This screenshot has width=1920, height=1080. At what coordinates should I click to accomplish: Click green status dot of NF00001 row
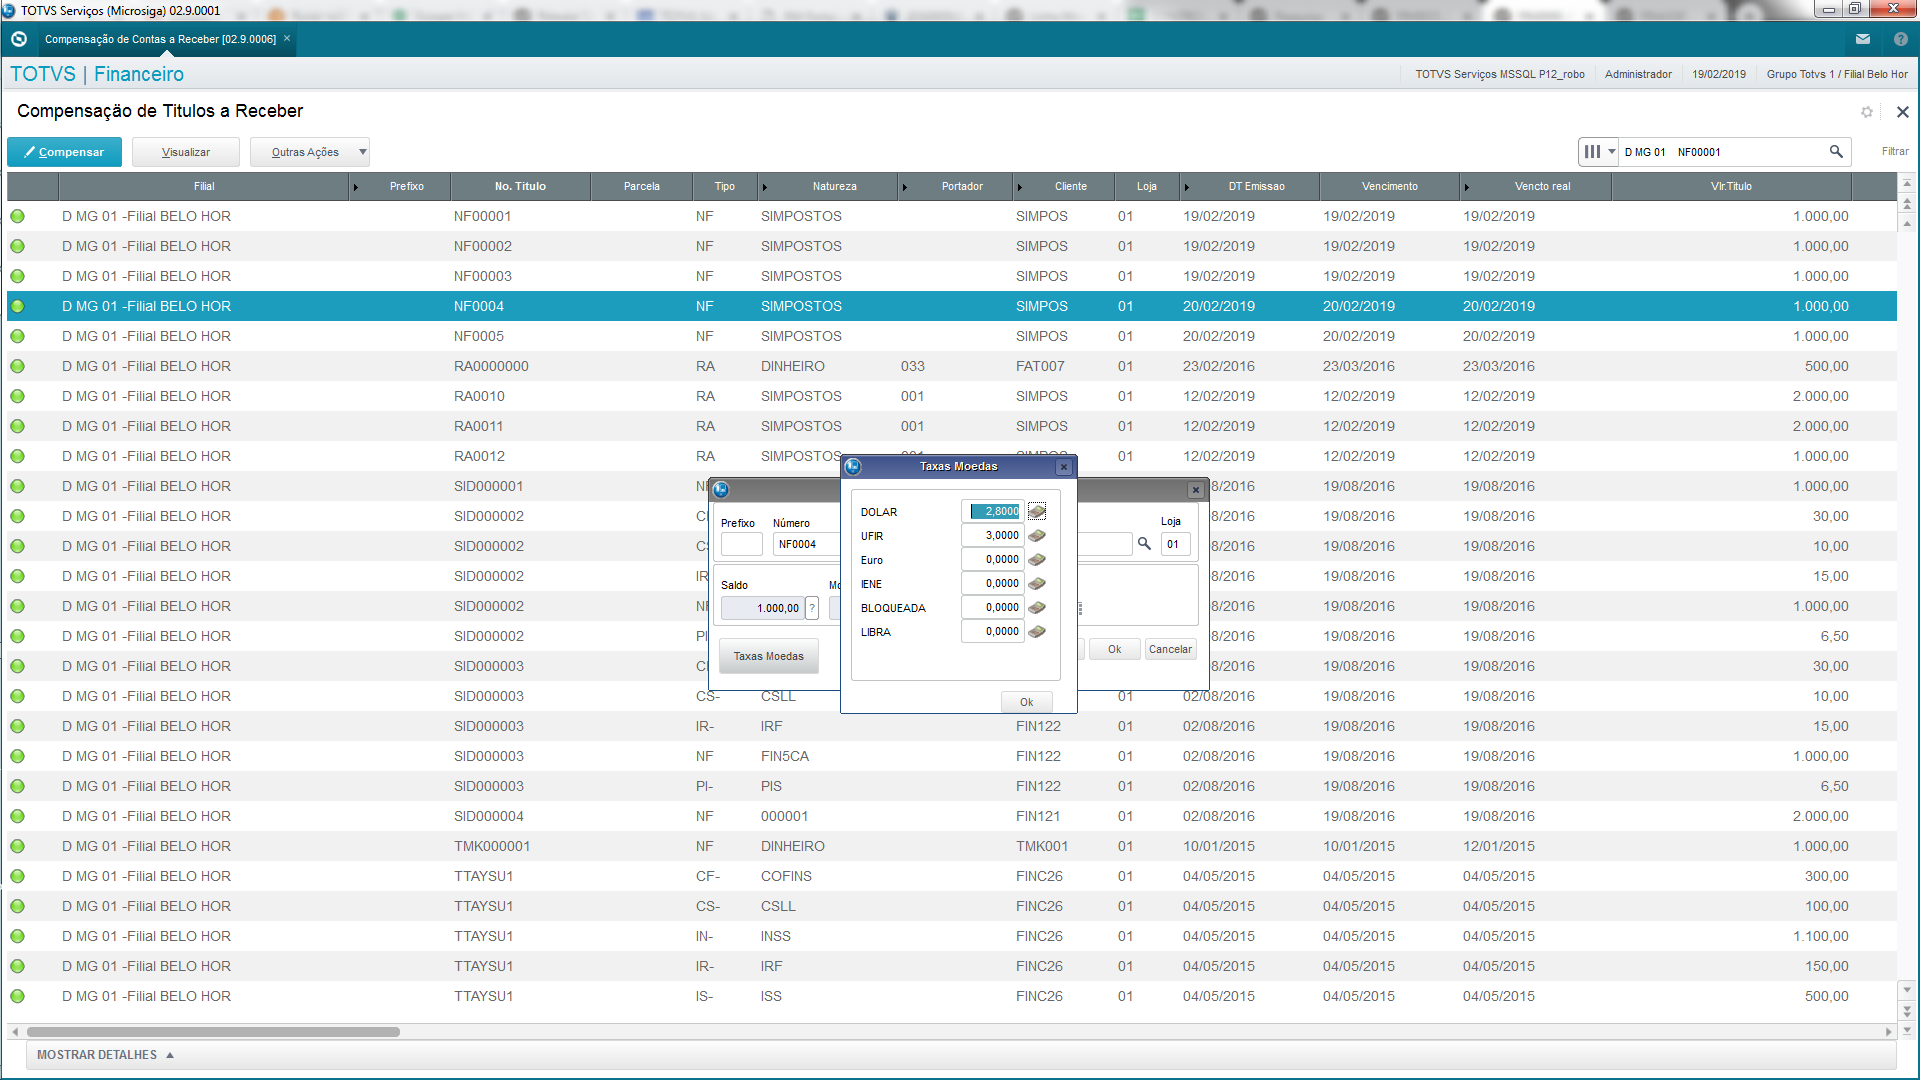pos(18,216)
